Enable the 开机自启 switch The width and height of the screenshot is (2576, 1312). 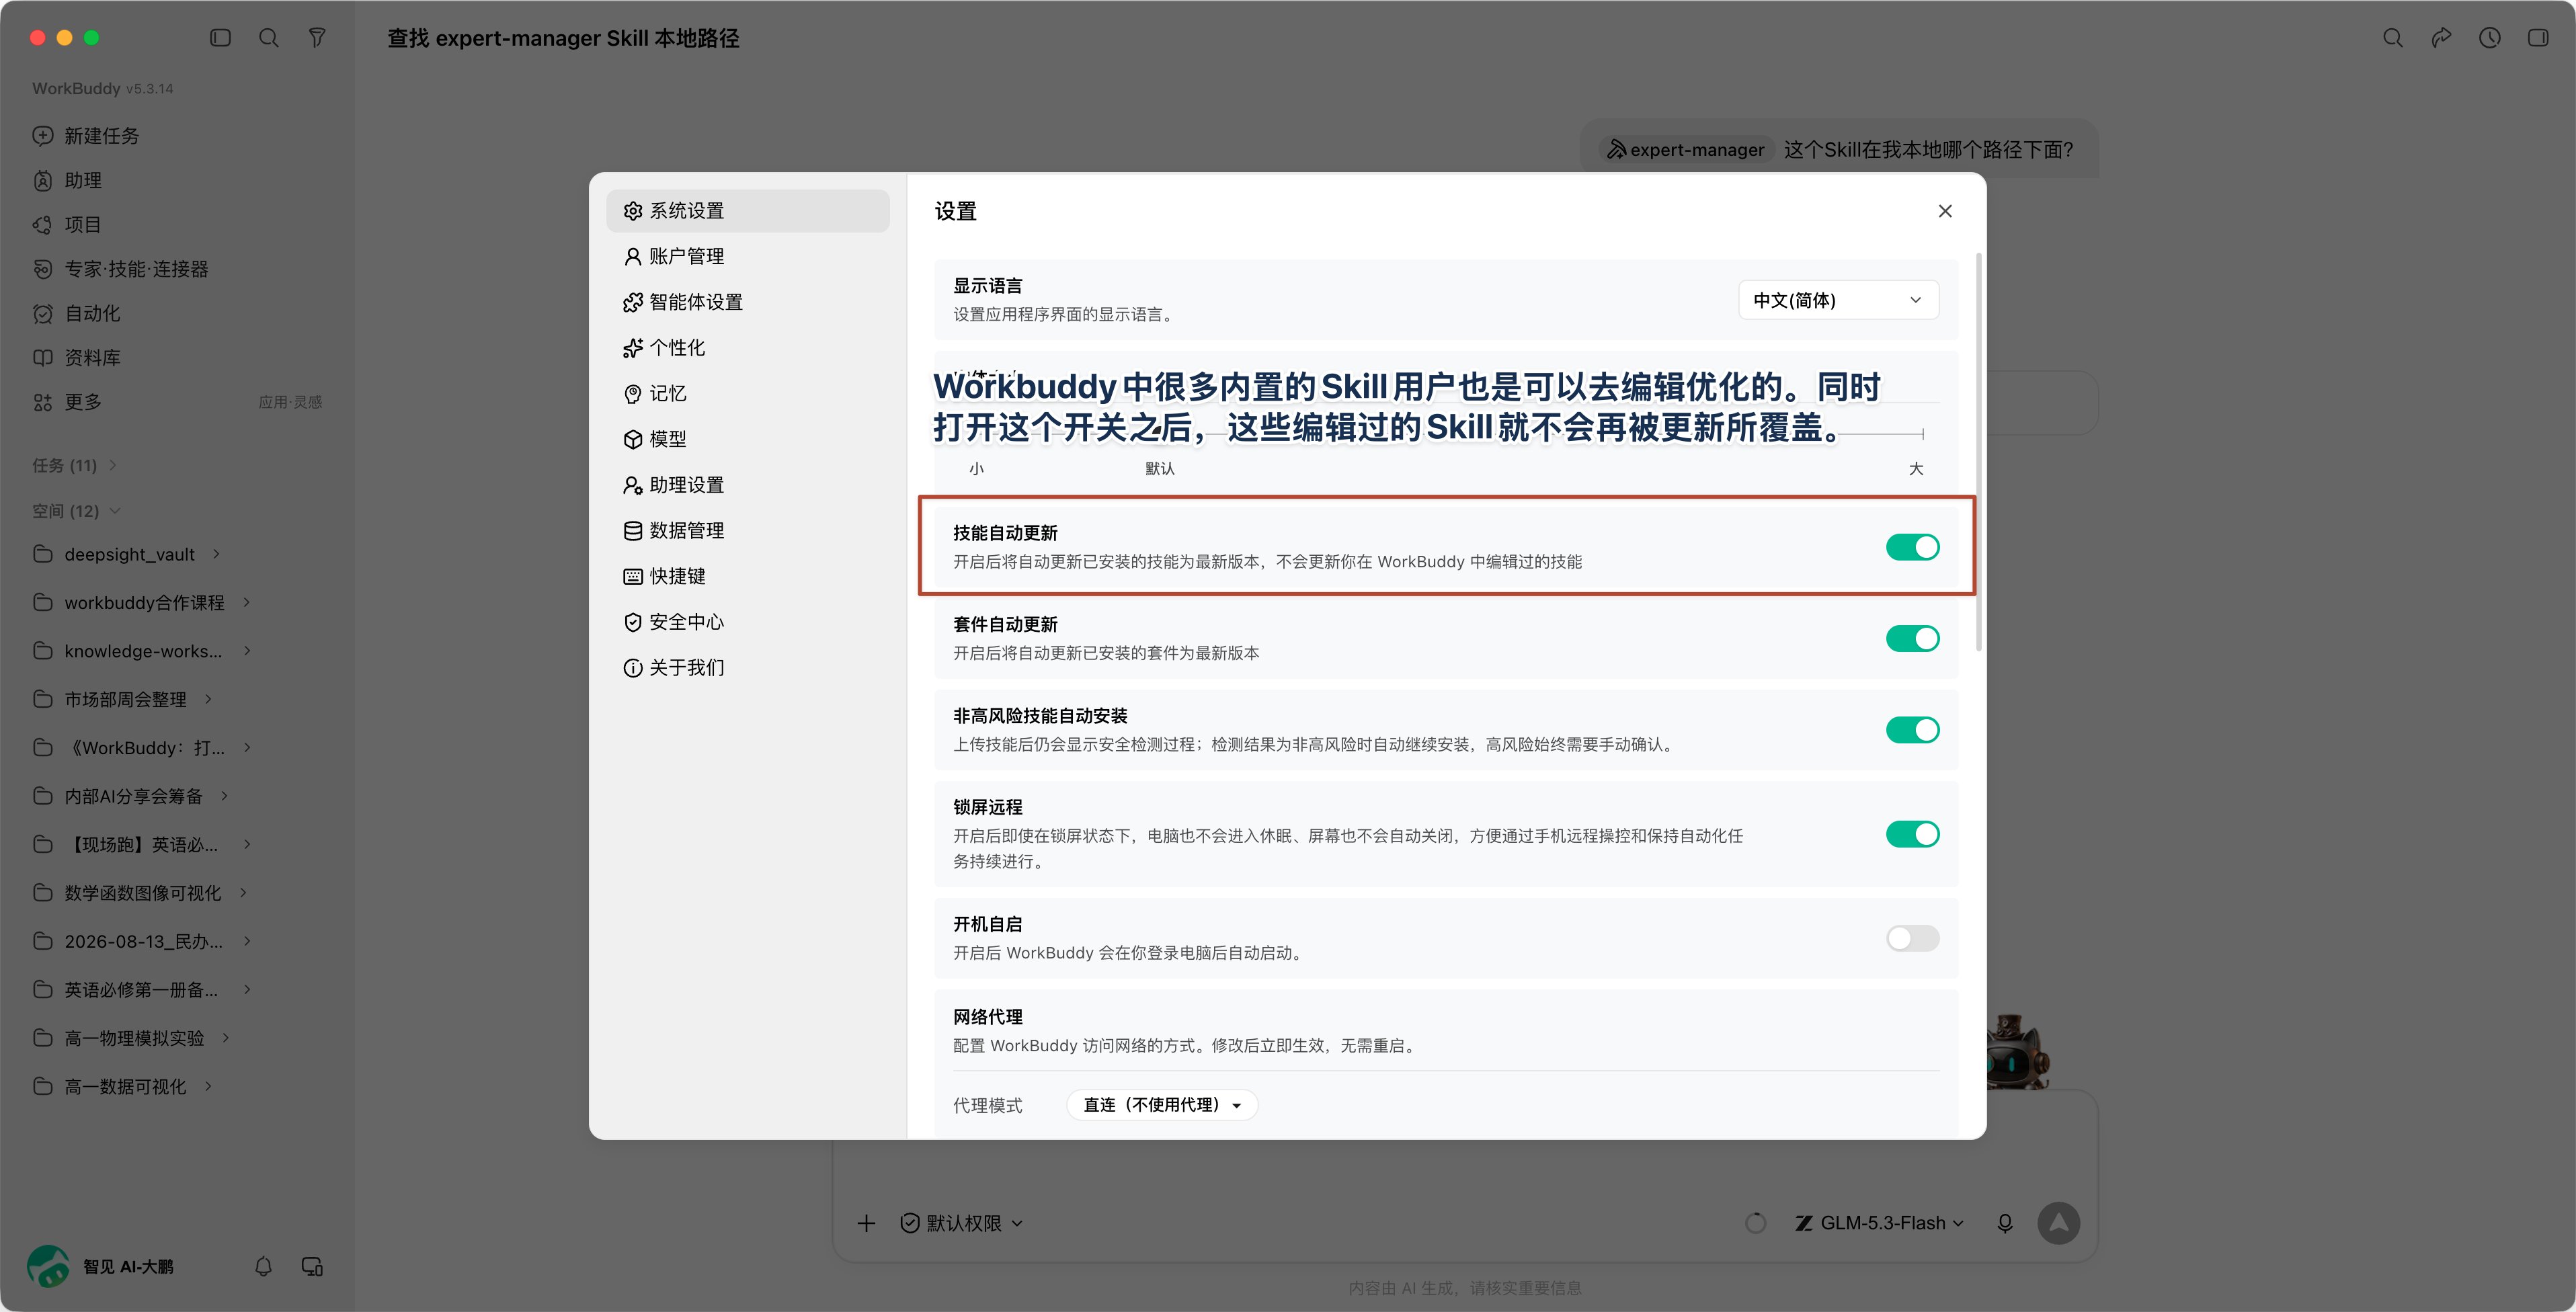click(x=1912, y=938)
